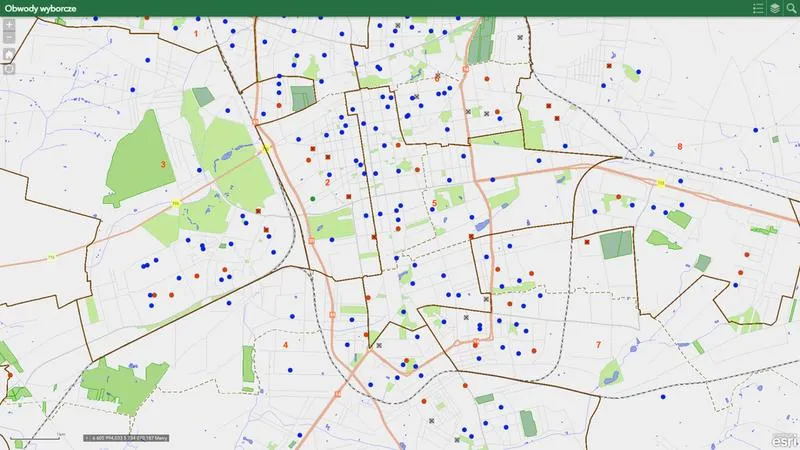The width and height of the screenshot is (800, 450).
Task: Click the esri logo attribution
Action: (785, 441)
